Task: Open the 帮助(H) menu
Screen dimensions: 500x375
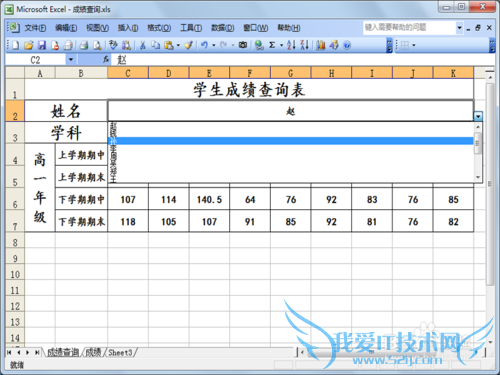Action: tap(289, 28)
